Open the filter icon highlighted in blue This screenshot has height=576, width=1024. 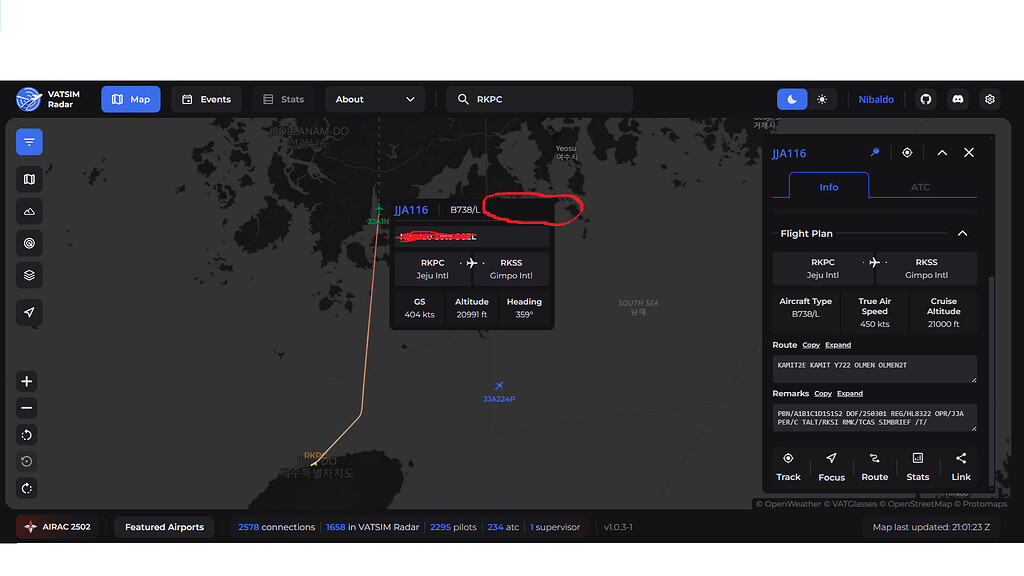click(28, 142)
